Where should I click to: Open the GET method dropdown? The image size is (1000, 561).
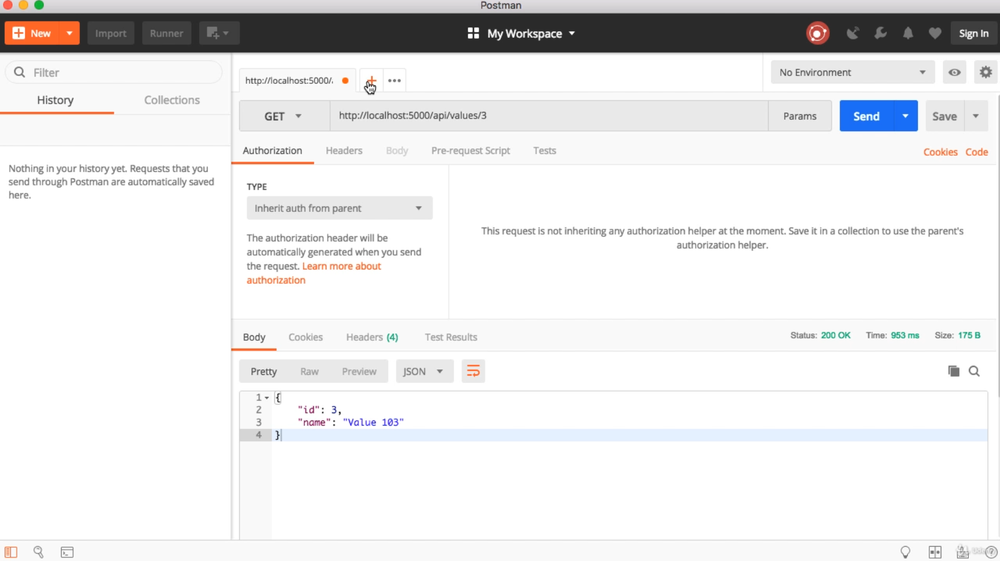pos(284,116)
